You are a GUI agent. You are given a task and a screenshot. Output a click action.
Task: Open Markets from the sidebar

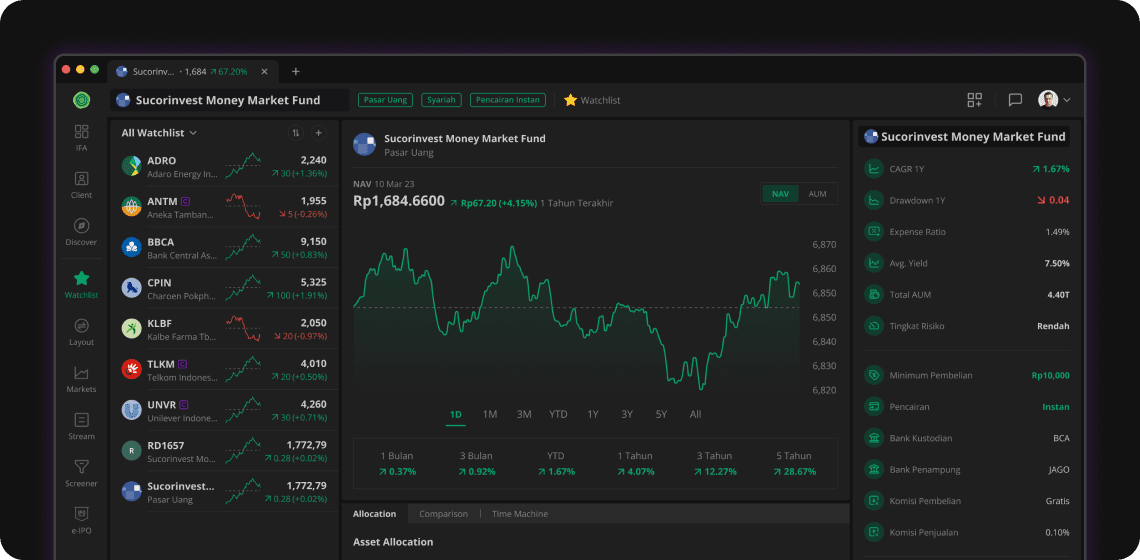pyautogui.click(x=81, y=378)
